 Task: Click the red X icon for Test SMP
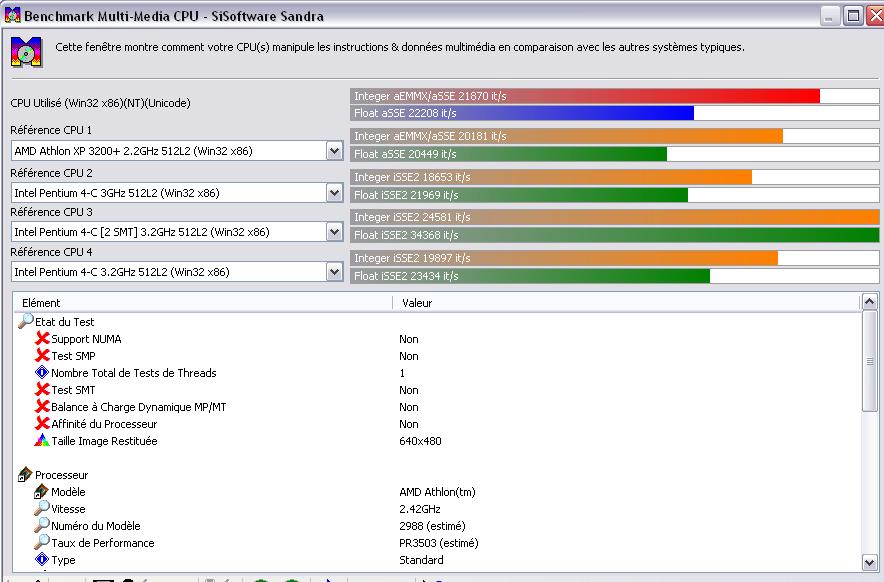coord(42,355)
